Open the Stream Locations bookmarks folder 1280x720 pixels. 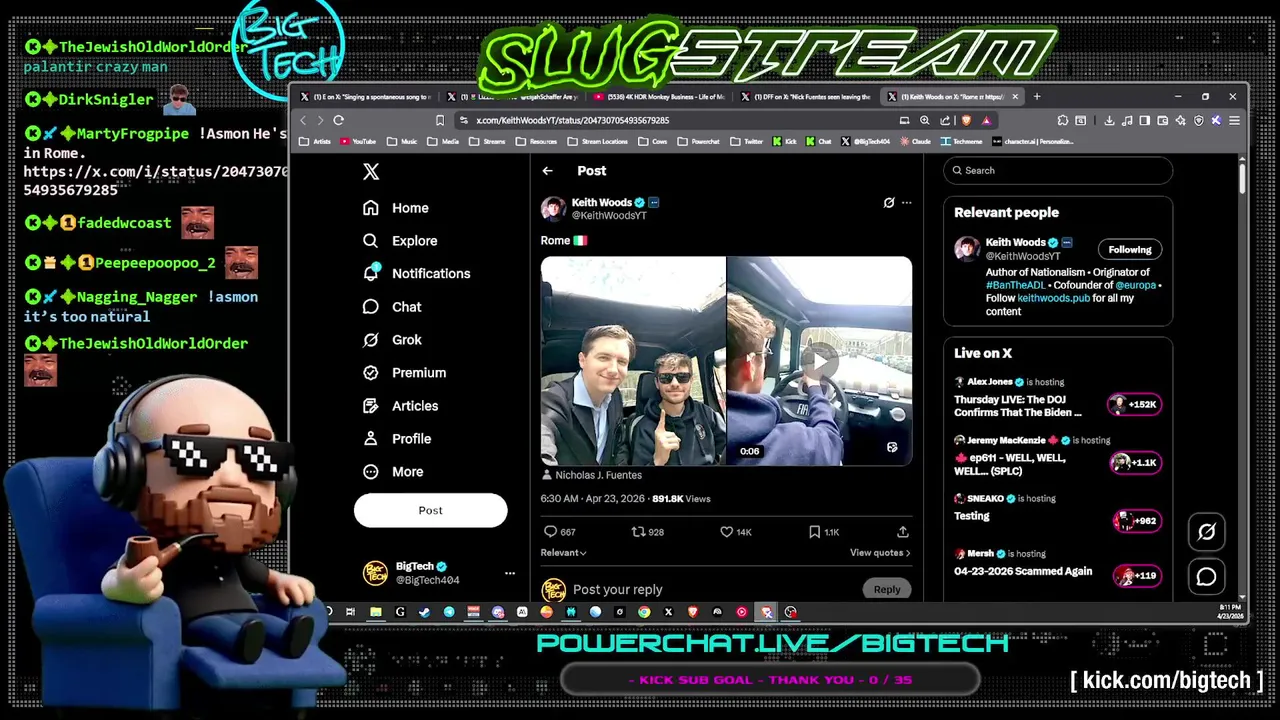(x=598, y=142)
